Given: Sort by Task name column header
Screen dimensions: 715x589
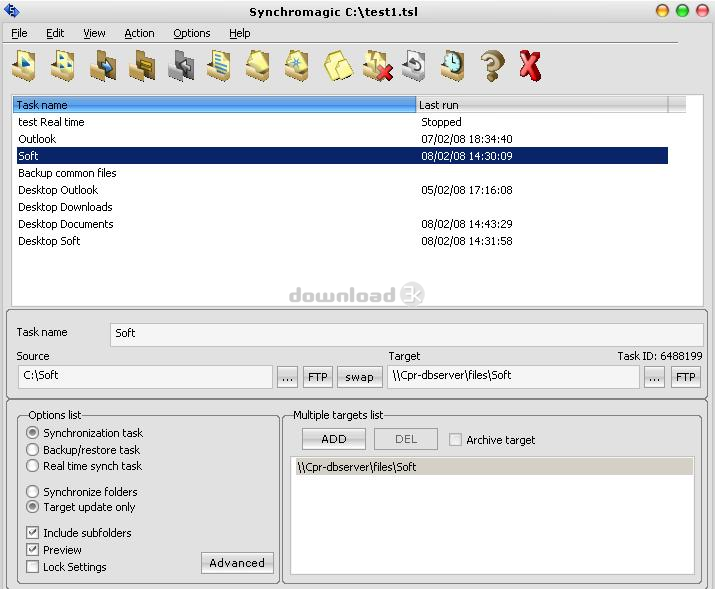Looking at the screenshot, I should pos(214,105).
